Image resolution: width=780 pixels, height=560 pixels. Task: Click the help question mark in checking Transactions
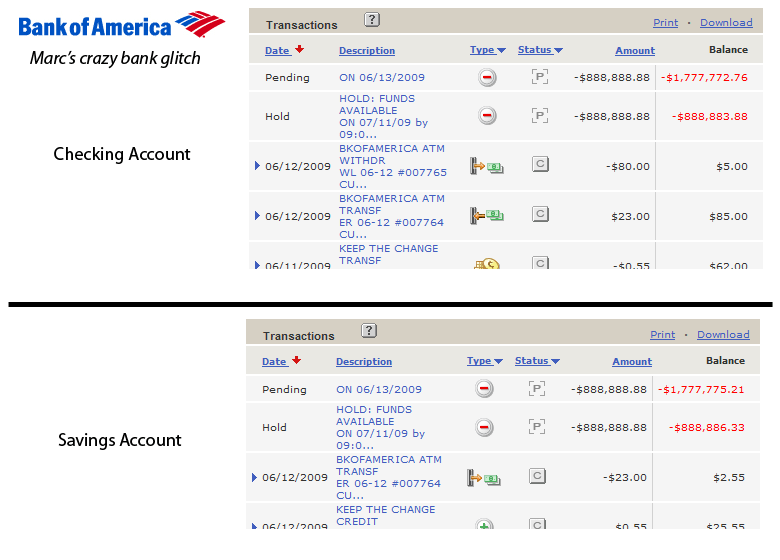[371, 19]
